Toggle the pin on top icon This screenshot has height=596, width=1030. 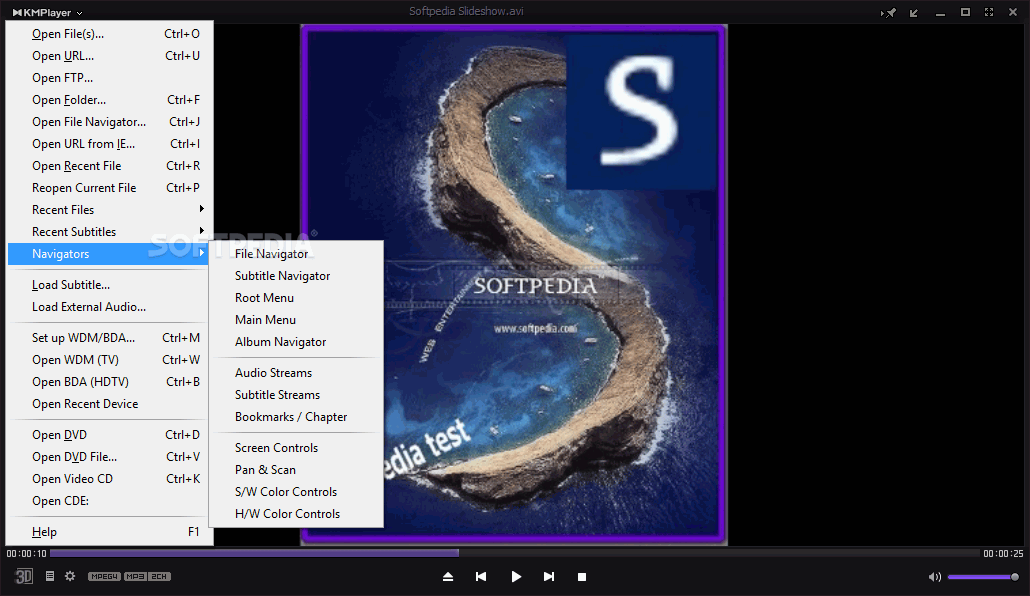click(889, 12)
